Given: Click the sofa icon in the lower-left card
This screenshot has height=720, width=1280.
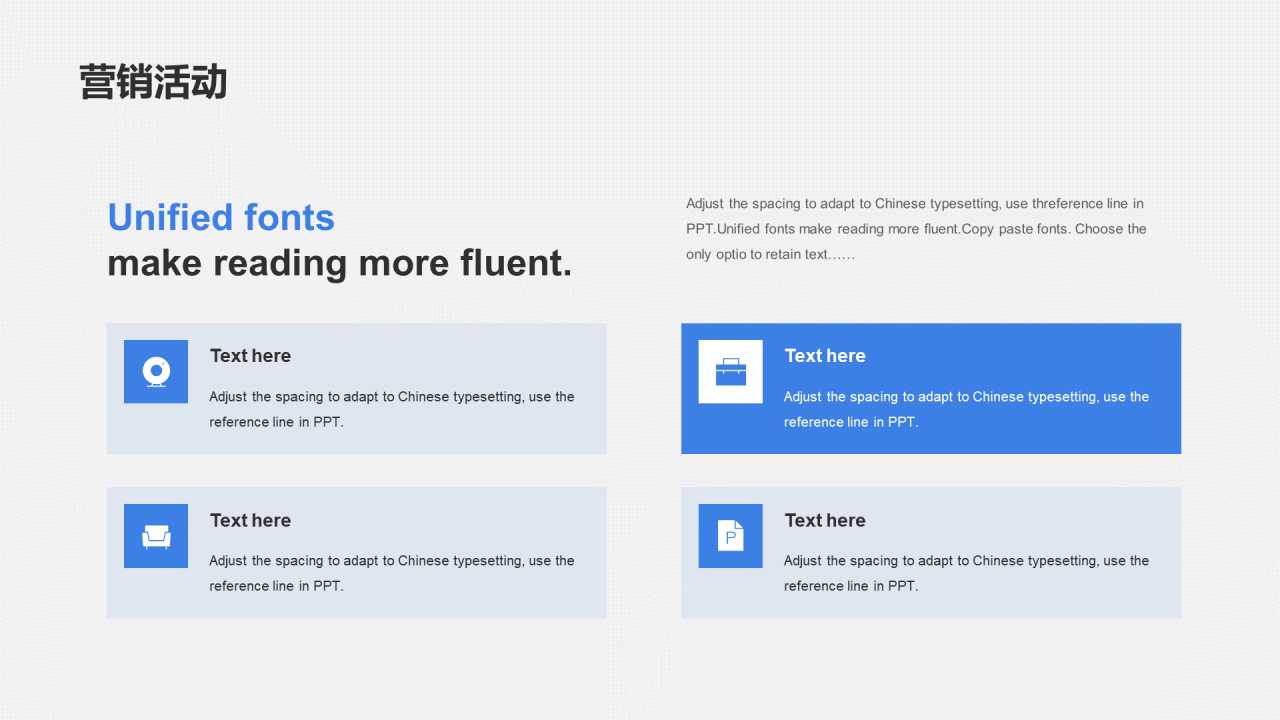Looking at the screenshot, I should 156,537.
